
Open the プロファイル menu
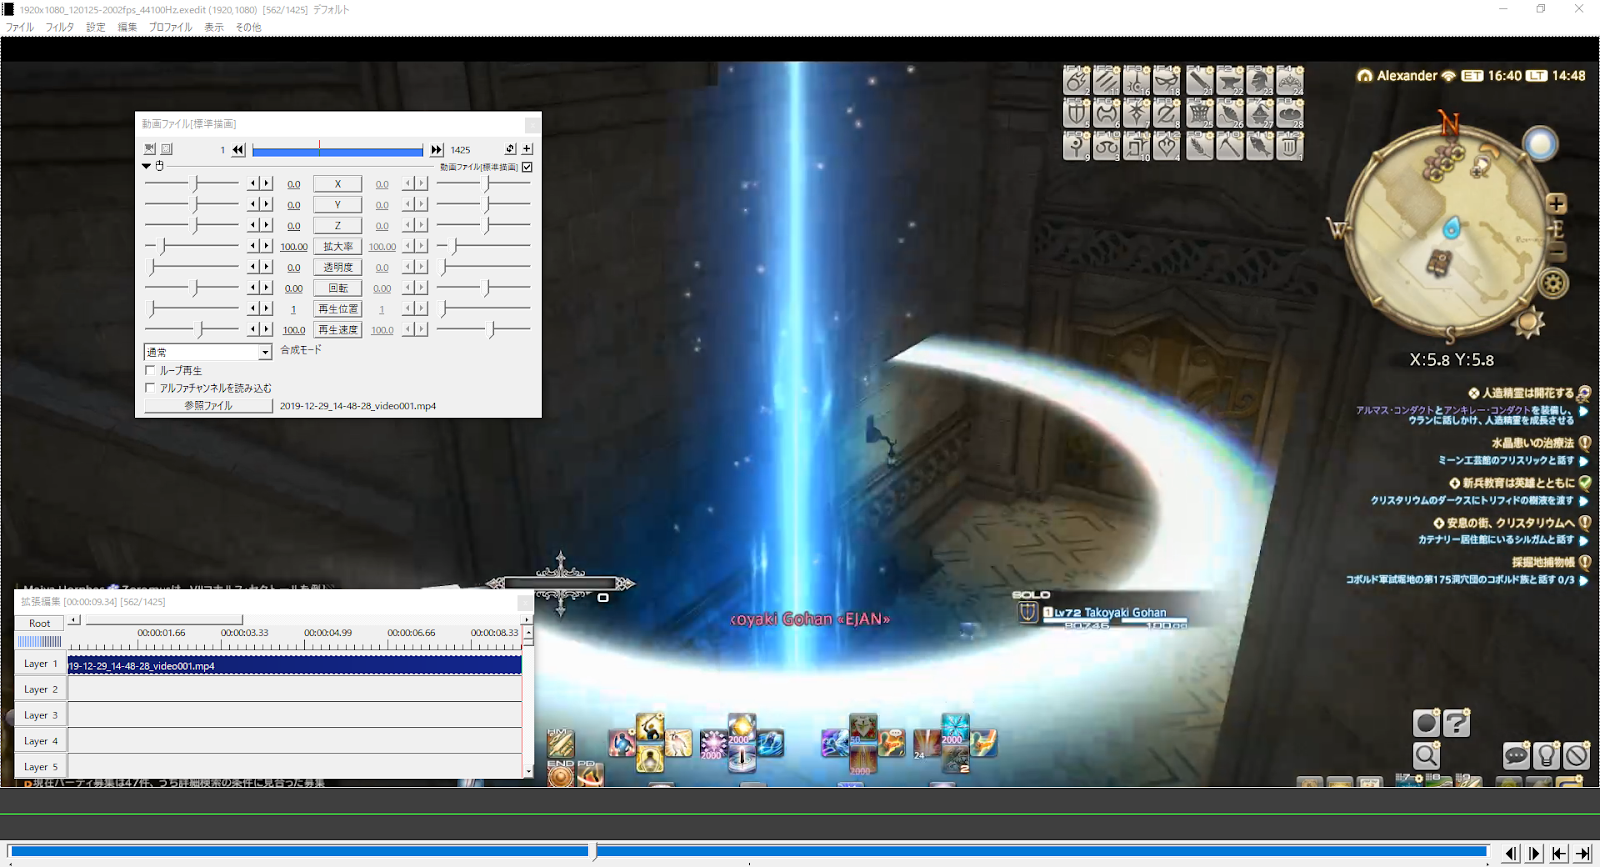[x=170, y=27]
